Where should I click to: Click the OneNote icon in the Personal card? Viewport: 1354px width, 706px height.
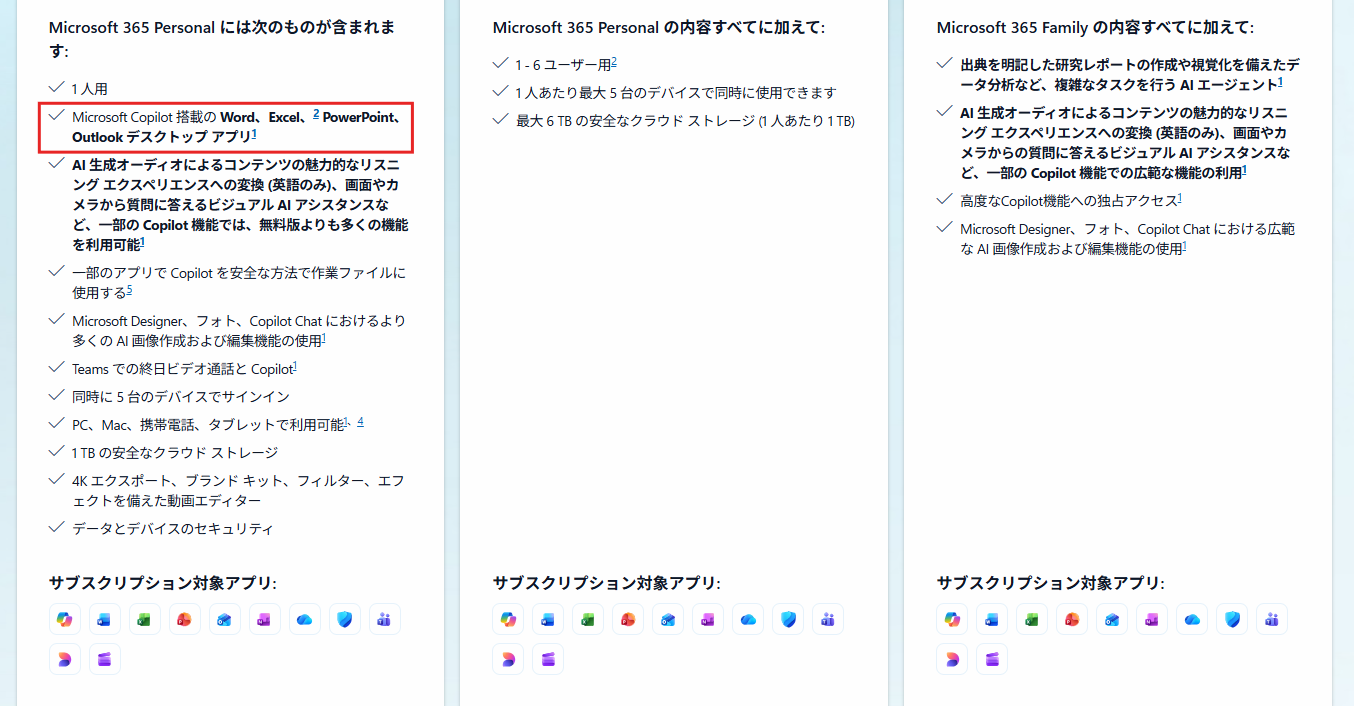pyautogui.click(x=265, y=619)
